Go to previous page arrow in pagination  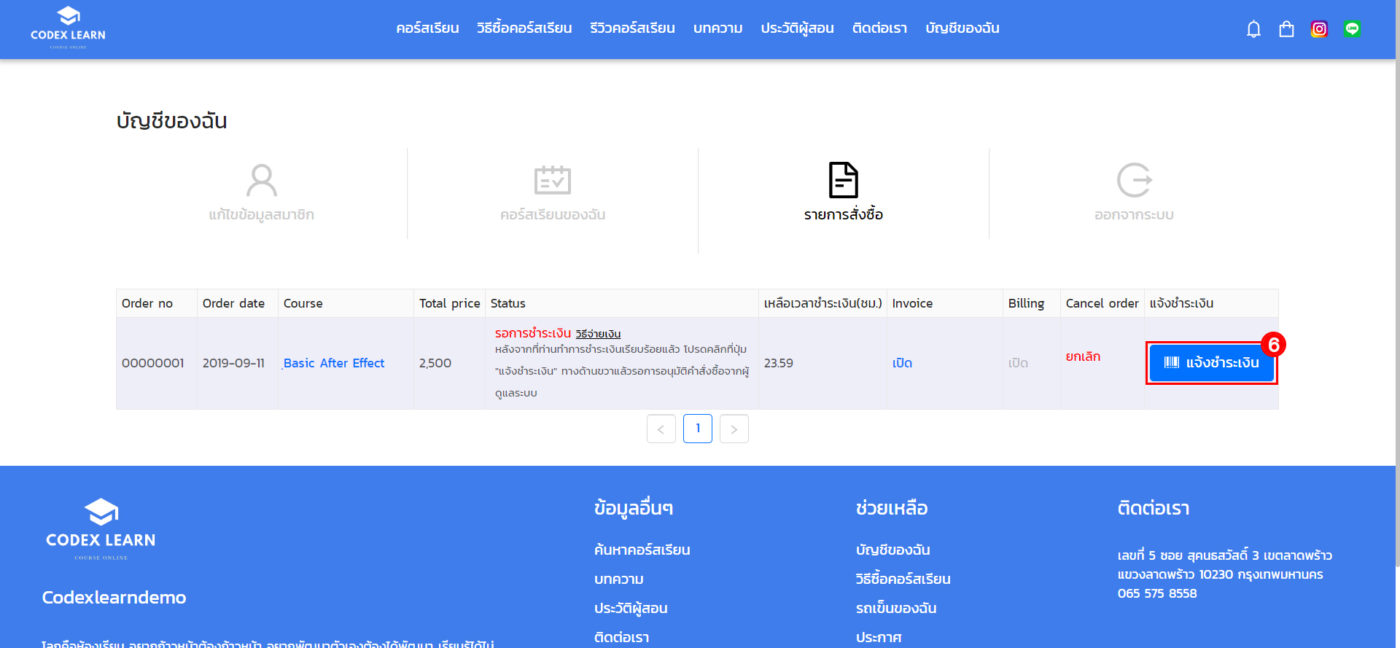point(661,429)
